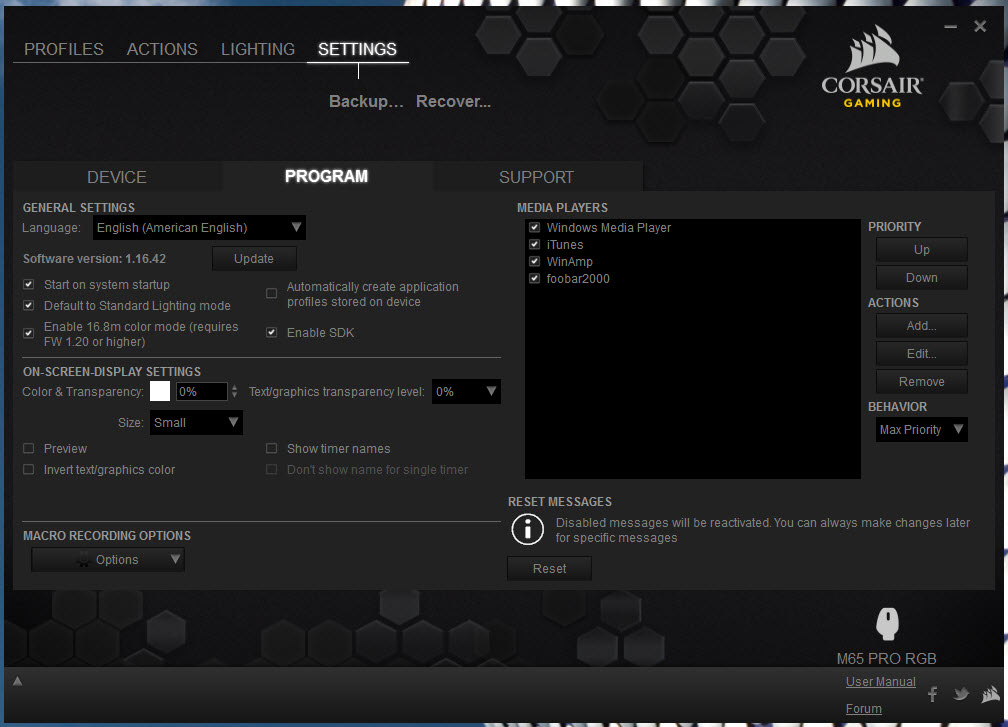Open the OSD Size dropdown

tap(196, 422)
